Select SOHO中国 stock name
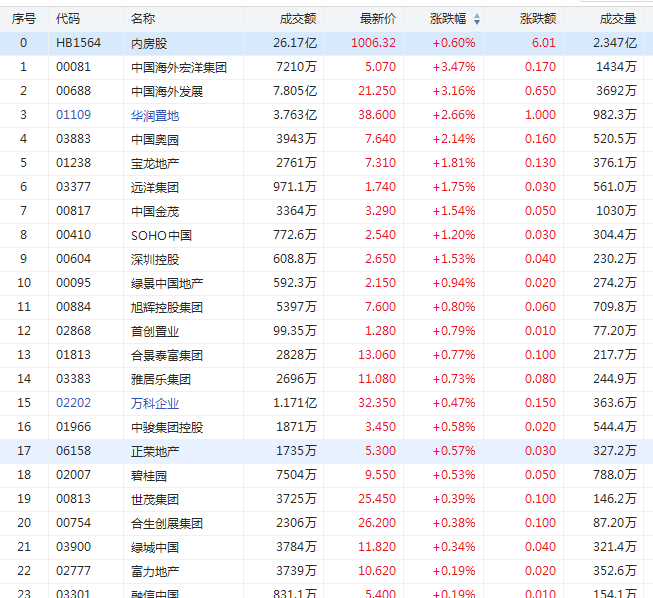 (161, 235)
